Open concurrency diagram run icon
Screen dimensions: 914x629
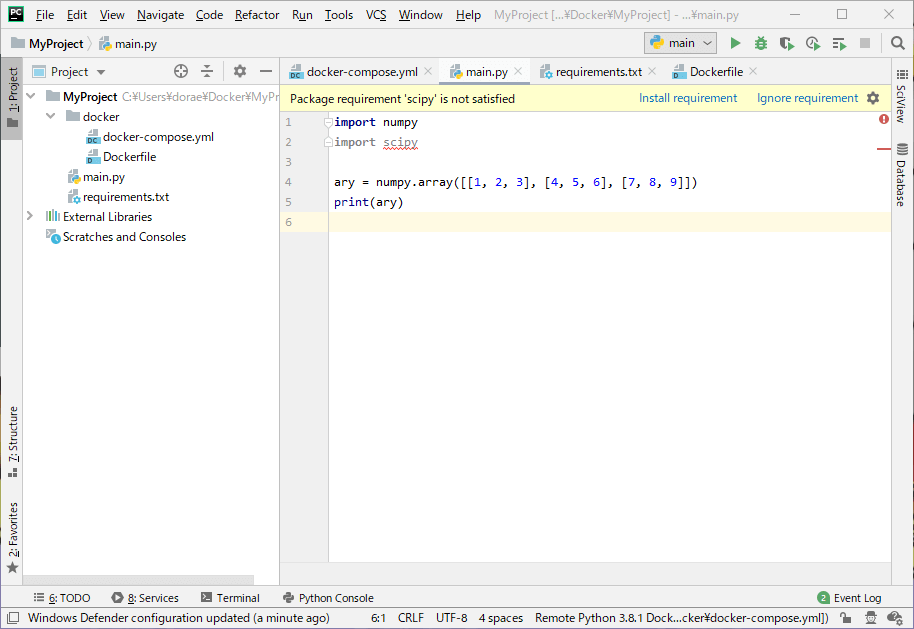(x=839, y=43)
